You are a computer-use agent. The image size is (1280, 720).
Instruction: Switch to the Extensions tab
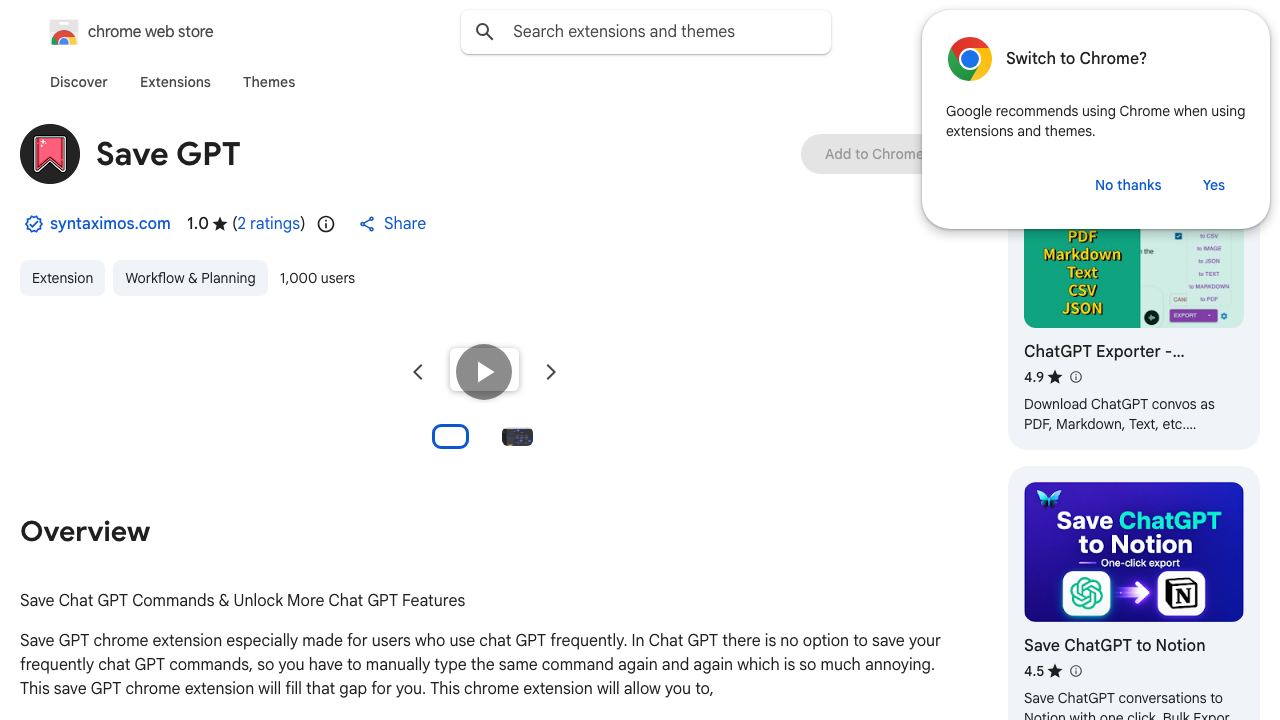(x=175, y=82)
